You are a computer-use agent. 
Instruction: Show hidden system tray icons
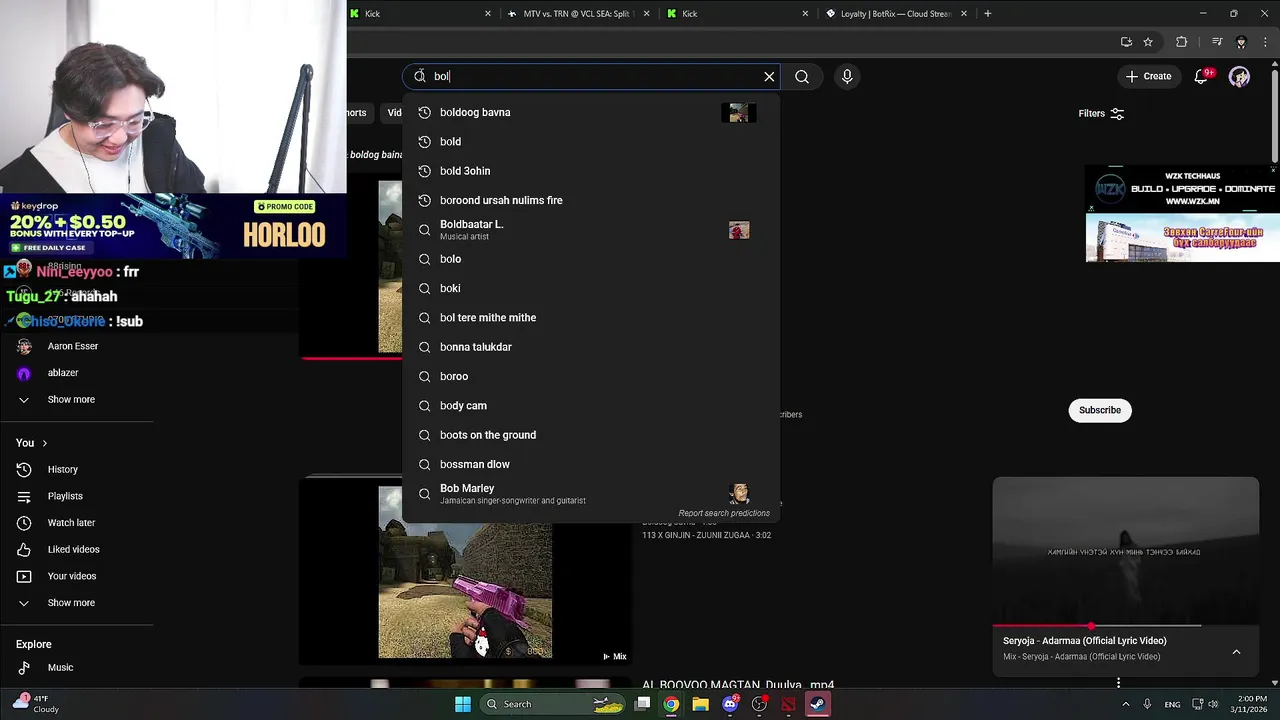coord(1125,704)
